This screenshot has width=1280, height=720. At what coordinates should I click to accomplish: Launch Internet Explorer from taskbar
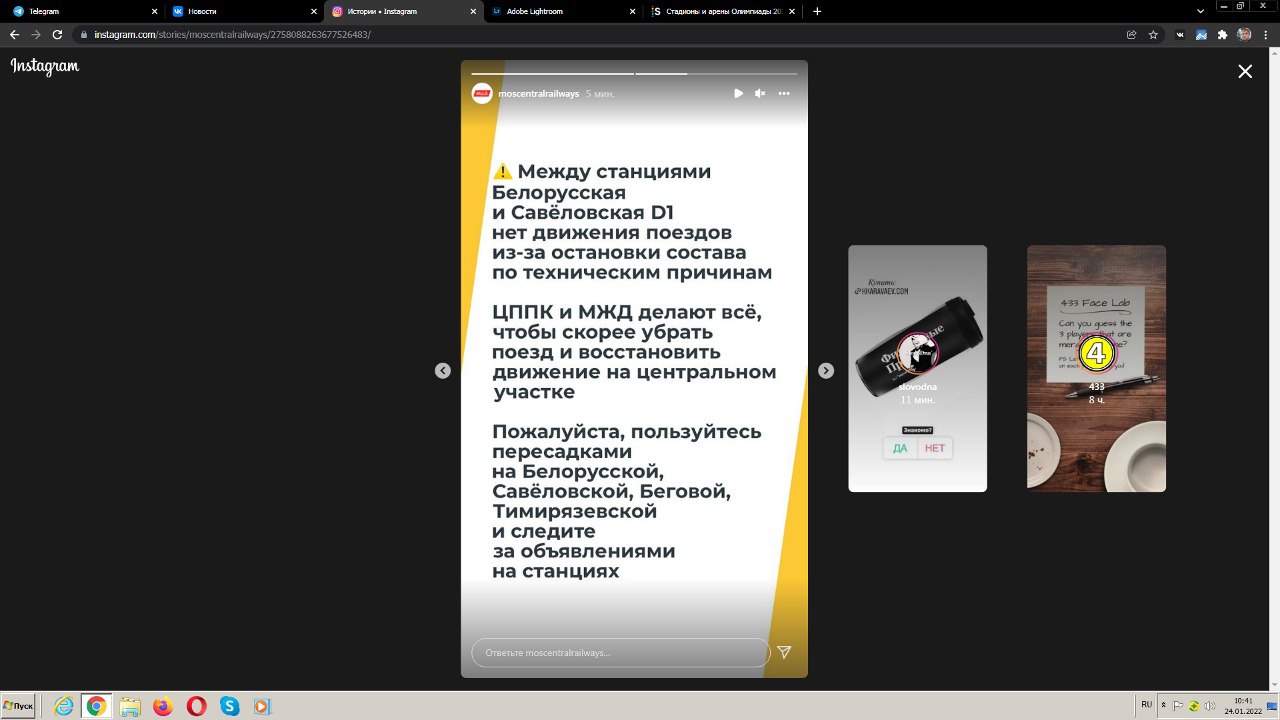pos(63,706)
